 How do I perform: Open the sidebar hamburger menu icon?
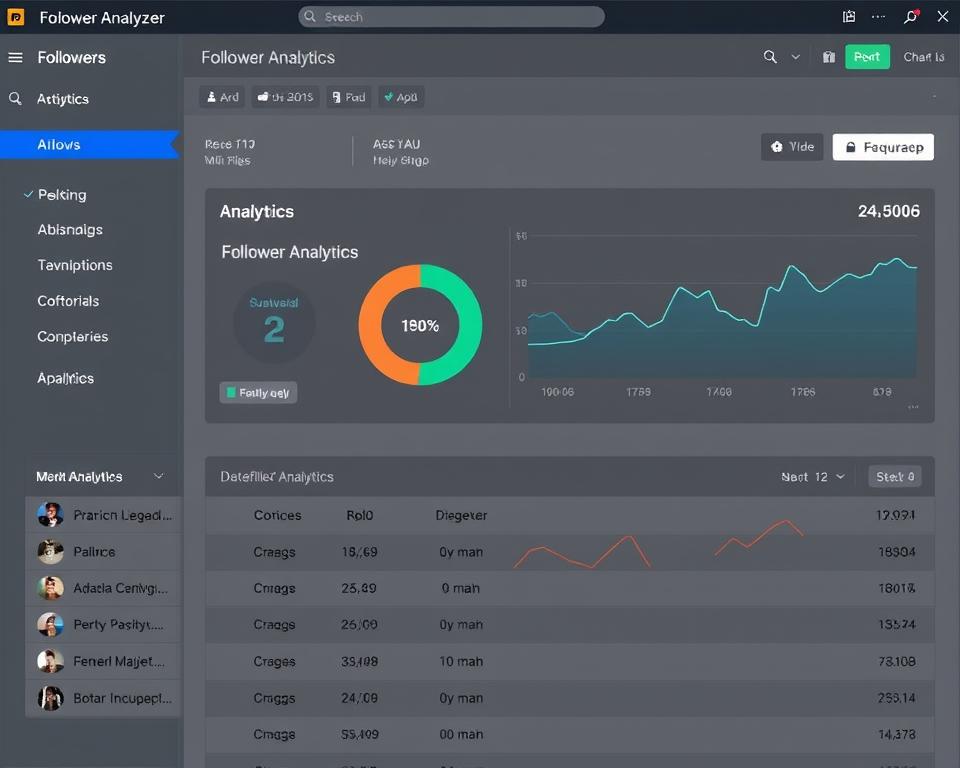point(14,57)
